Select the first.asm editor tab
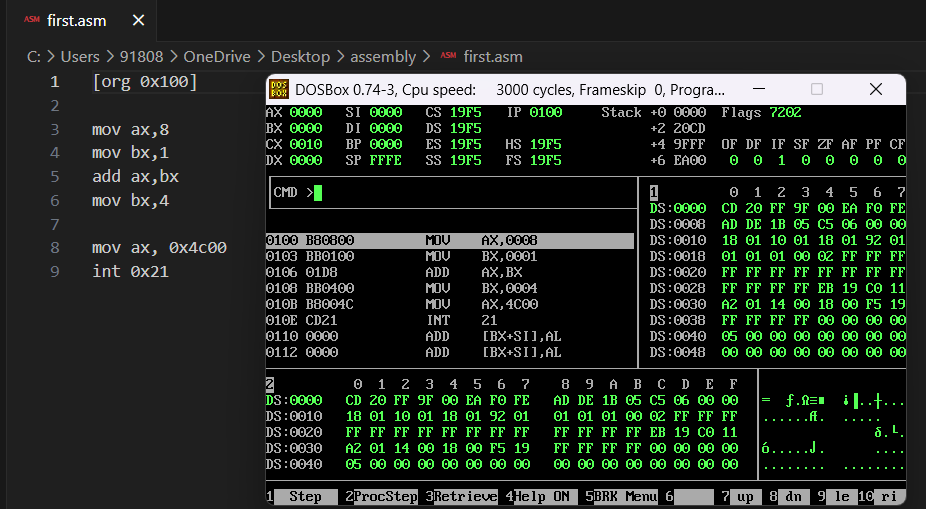The width and height of the screenshot is (926, 509). [83, 21]
